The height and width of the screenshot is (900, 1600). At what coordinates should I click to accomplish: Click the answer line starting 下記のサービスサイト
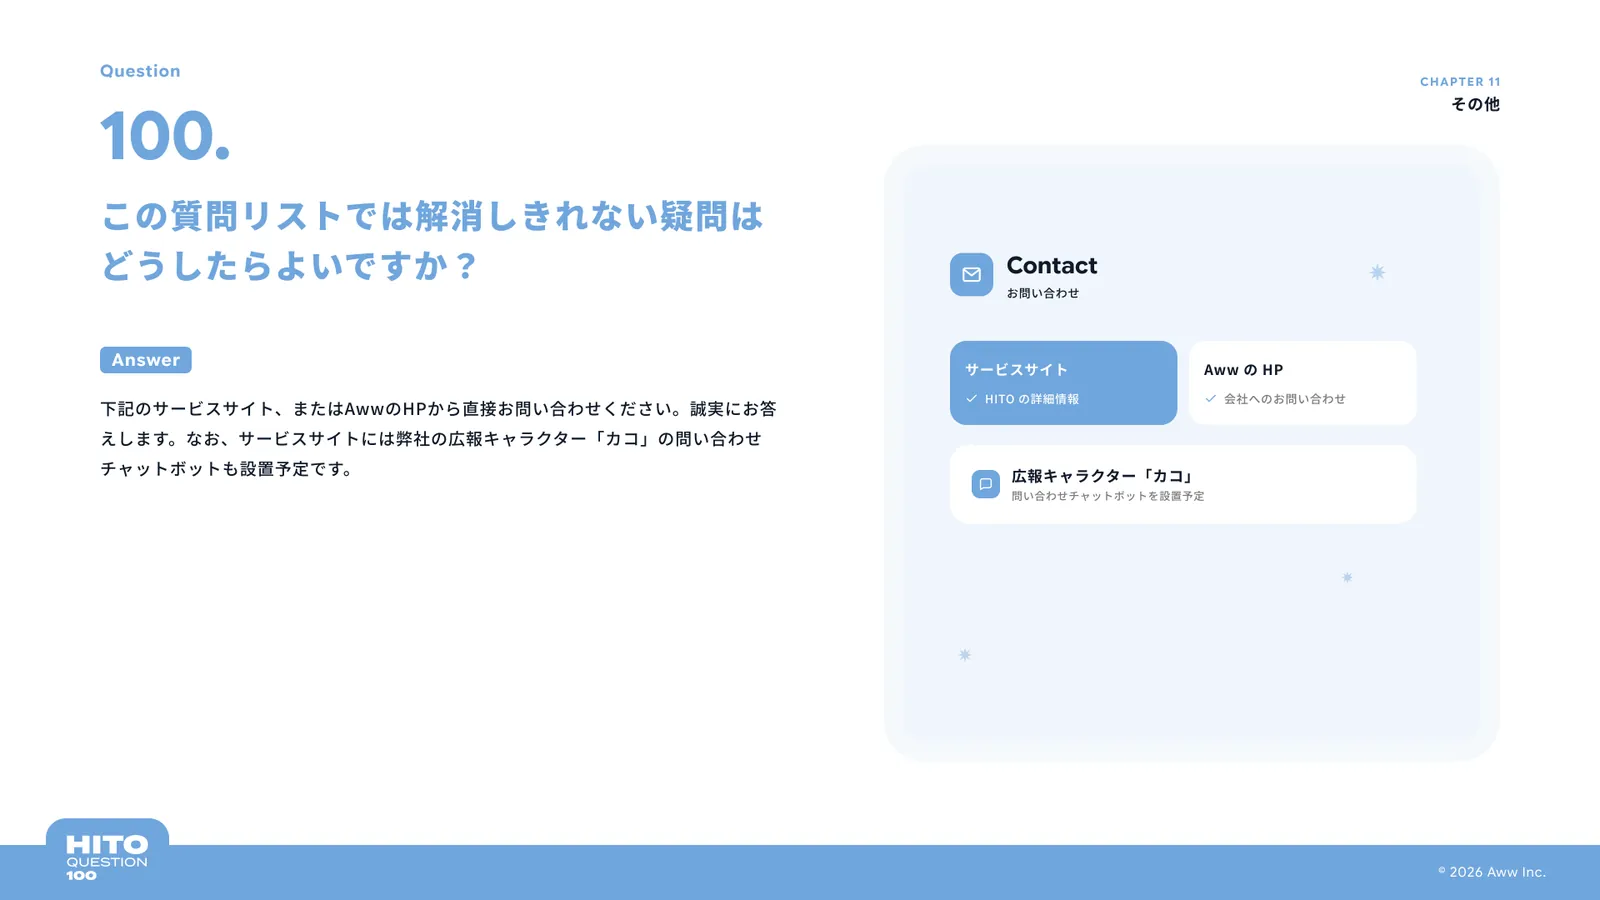439,409
